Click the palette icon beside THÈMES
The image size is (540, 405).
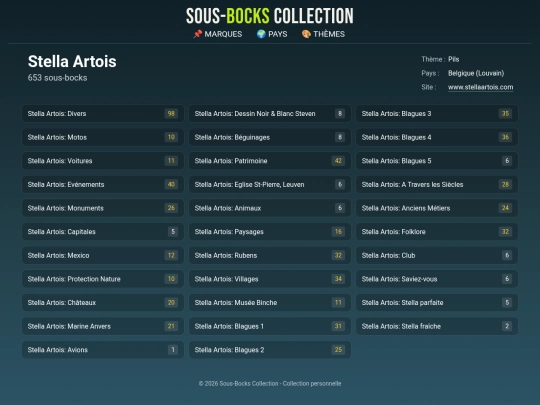tap(306, 34)
